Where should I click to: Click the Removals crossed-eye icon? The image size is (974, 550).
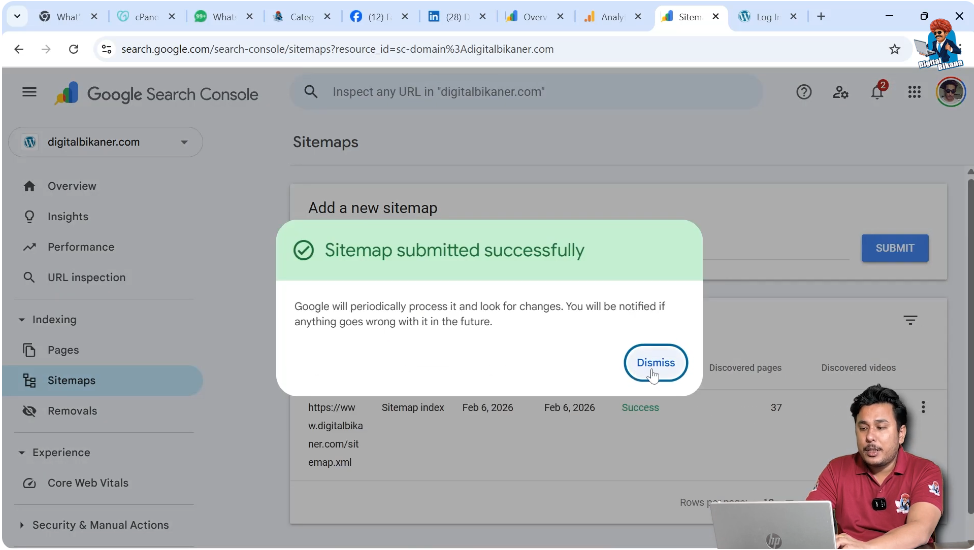pos(29,411)
